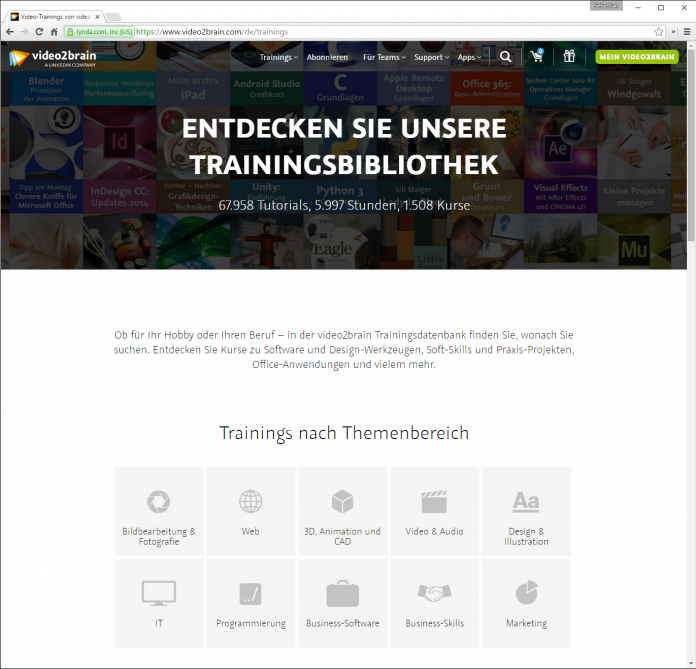This screenshot has height=669, width=696.
Task: Expand the Apps menu
Action: pos(469,57)
